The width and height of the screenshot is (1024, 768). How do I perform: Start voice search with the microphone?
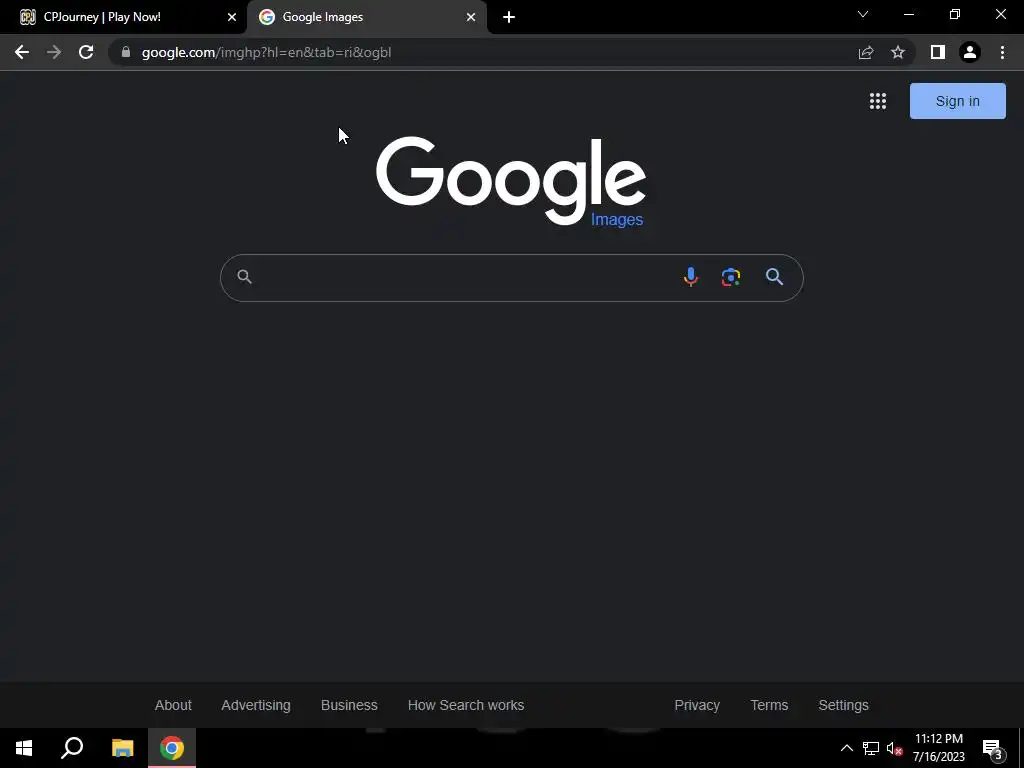click(x=690, y=278)
